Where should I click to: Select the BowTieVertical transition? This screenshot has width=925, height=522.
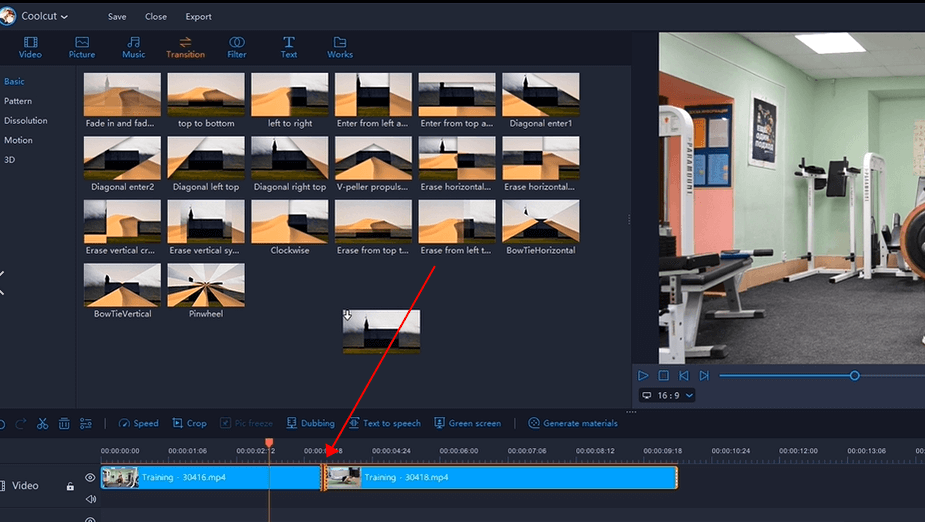(x=122, y=291)
